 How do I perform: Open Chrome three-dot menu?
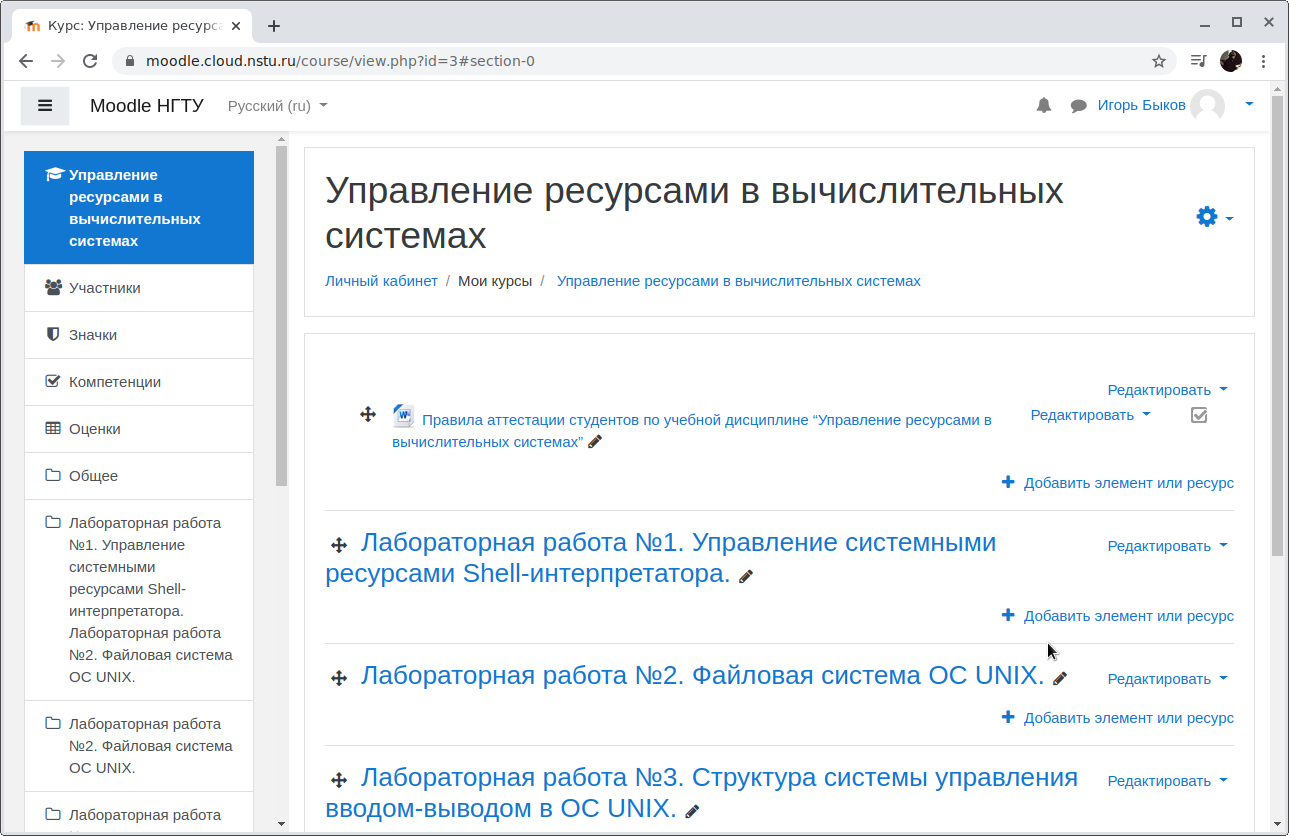tap(1265, 61)
